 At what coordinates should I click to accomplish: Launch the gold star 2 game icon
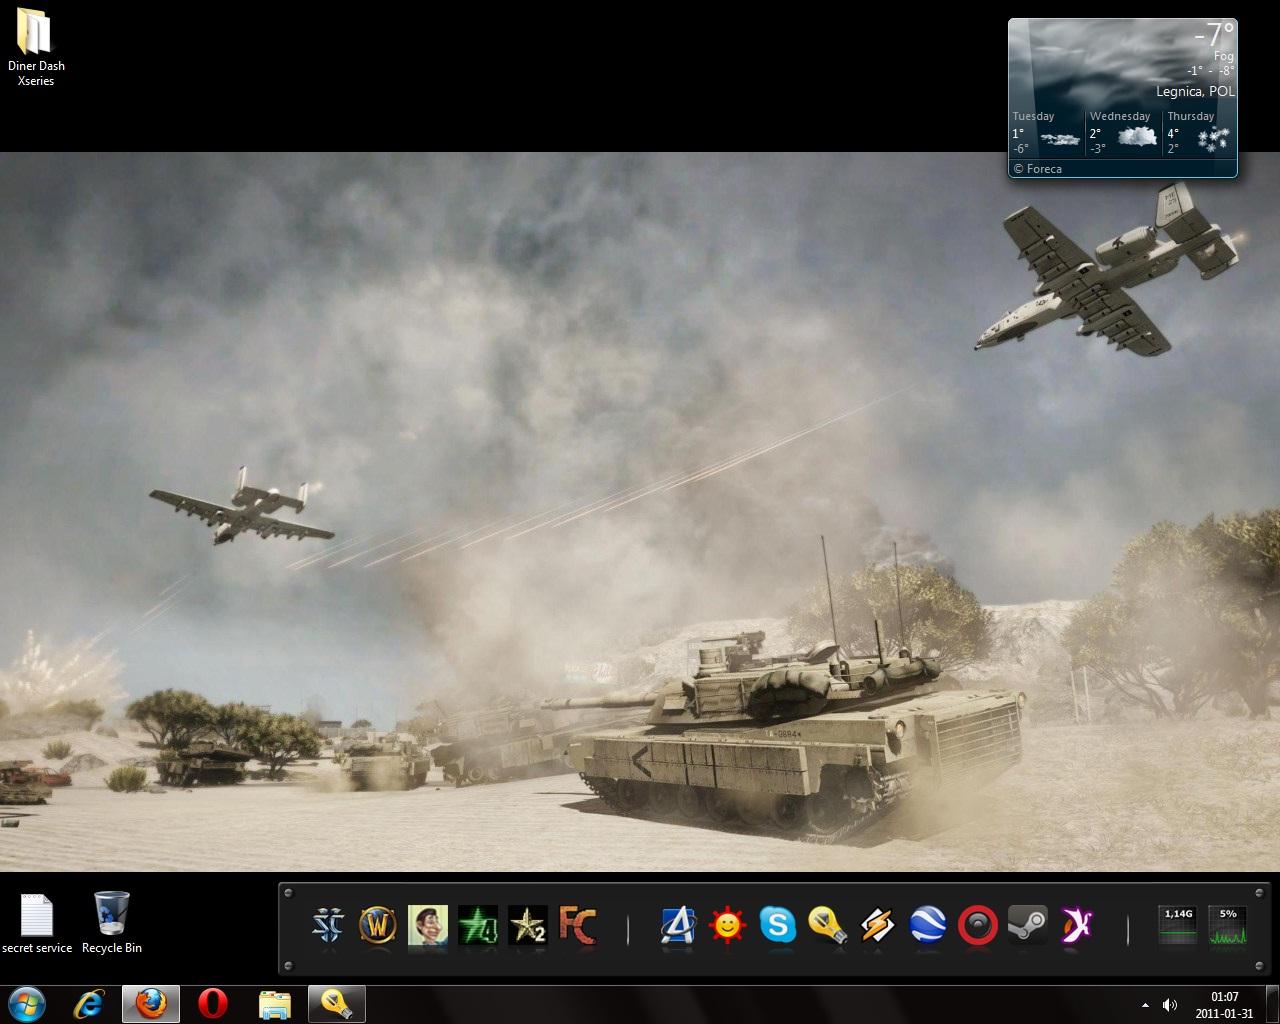point(528,926)
